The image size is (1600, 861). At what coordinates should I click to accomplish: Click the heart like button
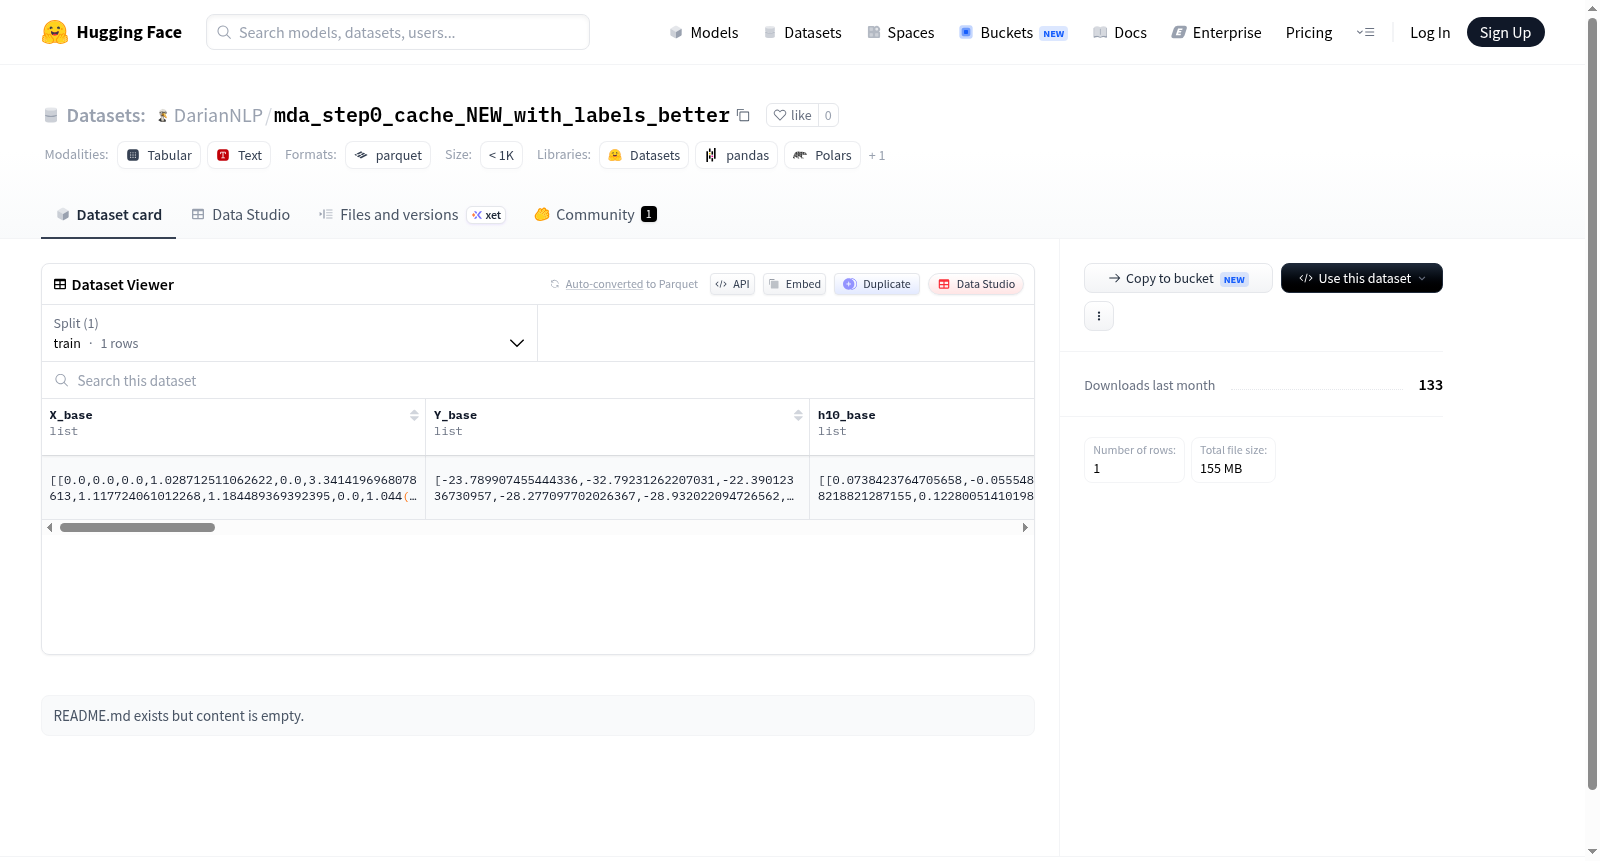point(792,115)
